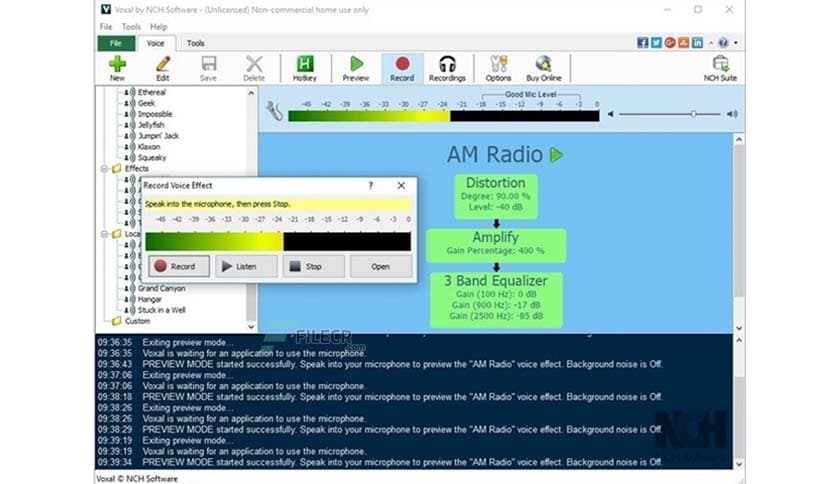The image size is (836, 484).
Task: Click the loud speaker icon right of volume slider
Action: [x=732, y=114]
